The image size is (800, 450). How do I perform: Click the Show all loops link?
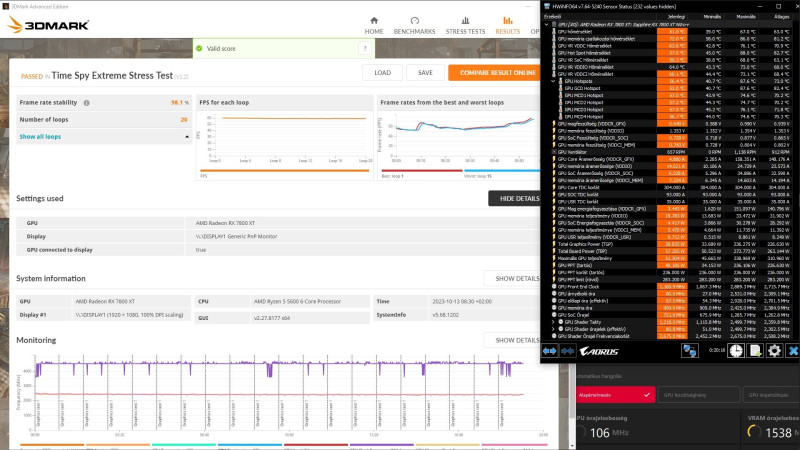(x=40, y=137)
